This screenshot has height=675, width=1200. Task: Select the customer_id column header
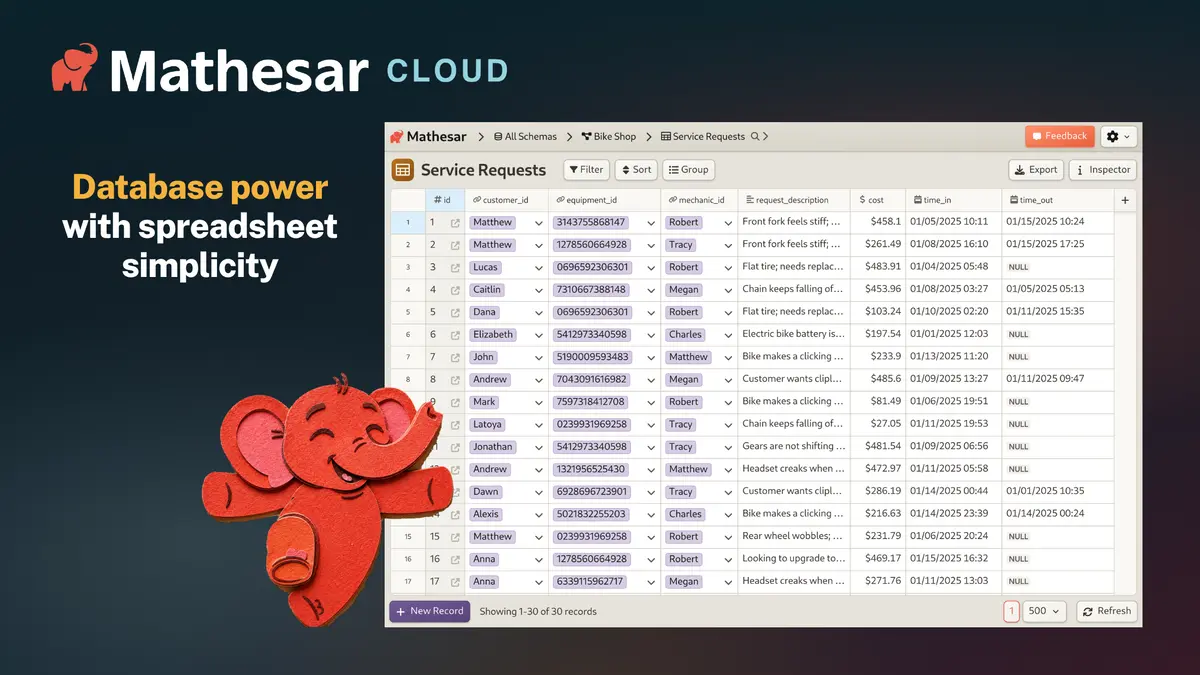(506, 200)
